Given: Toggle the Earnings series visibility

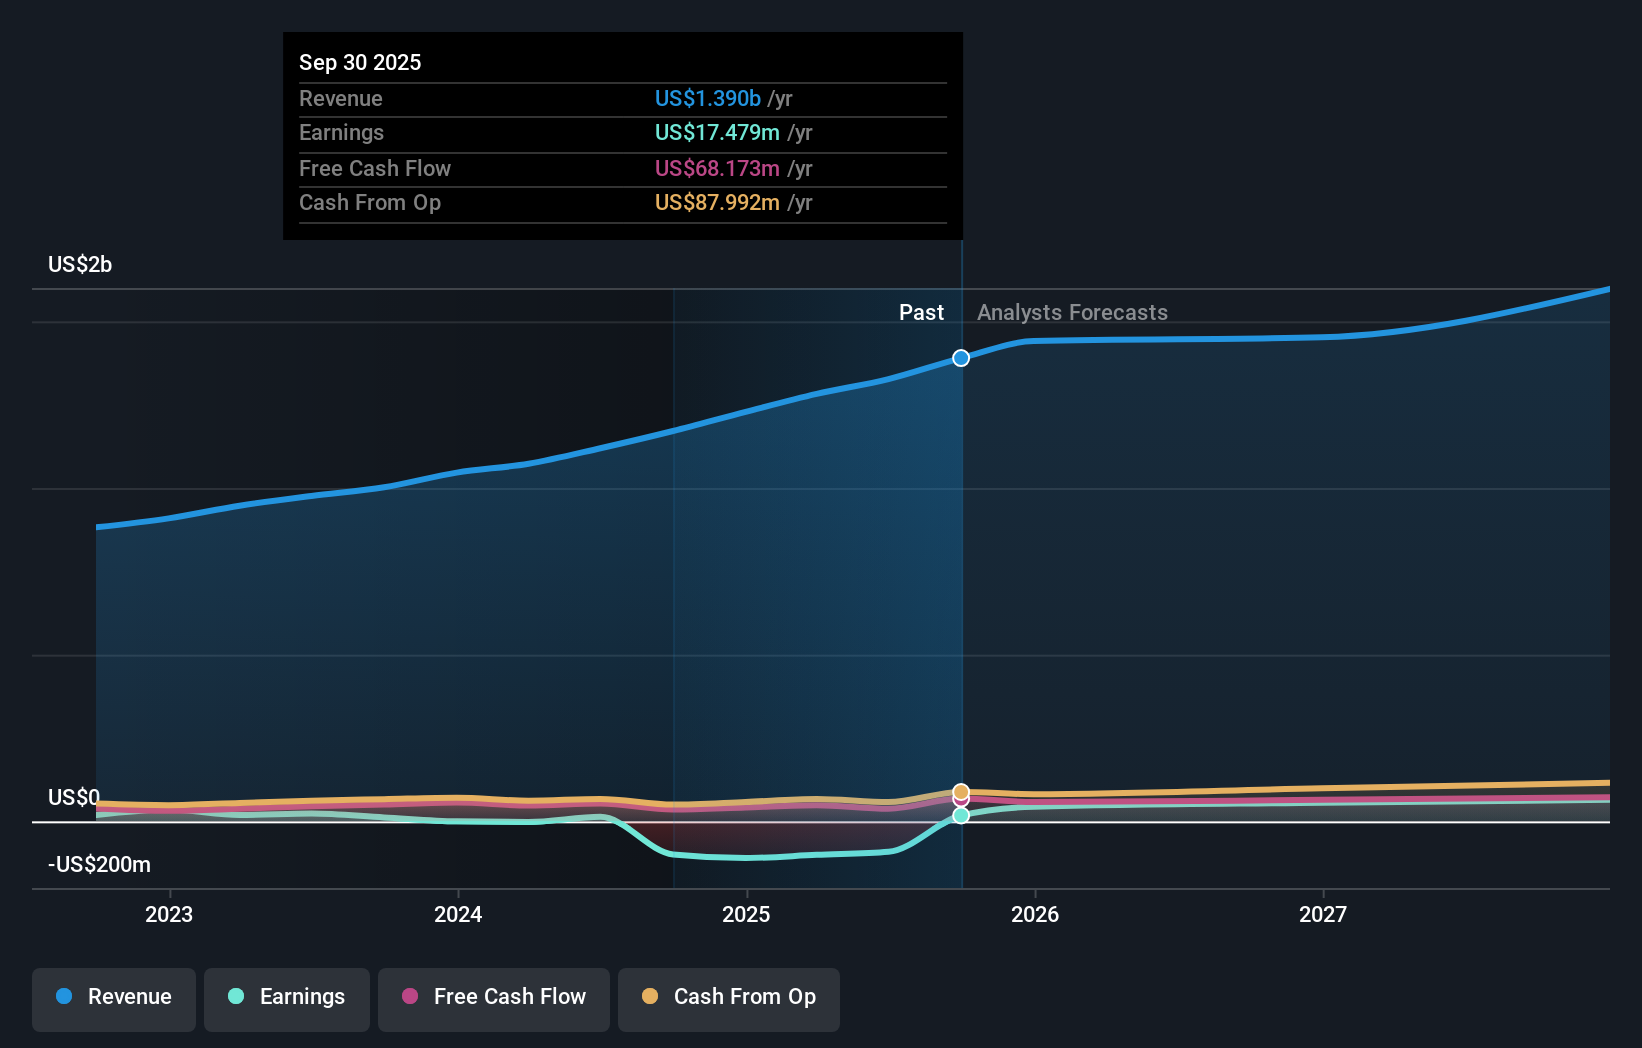Looking at the screenshot, I should click(x=287, y=997).
